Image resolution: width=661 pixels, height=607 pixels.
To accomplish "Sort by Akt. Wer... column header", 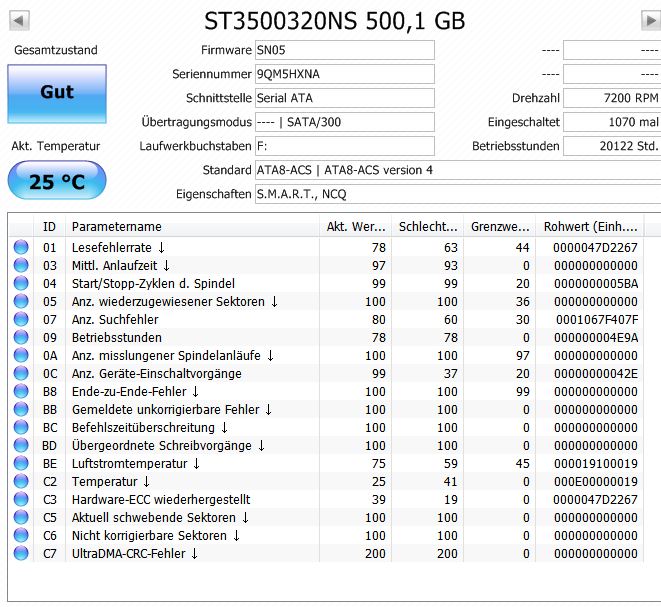I will point(355,227).
